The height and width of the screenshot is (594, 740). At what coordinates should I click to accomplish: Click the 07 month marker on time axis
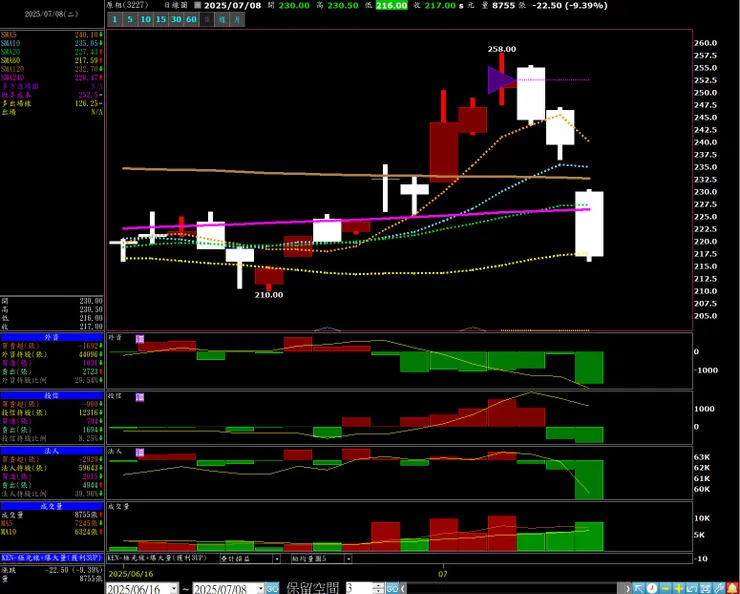tap(443, 574)
